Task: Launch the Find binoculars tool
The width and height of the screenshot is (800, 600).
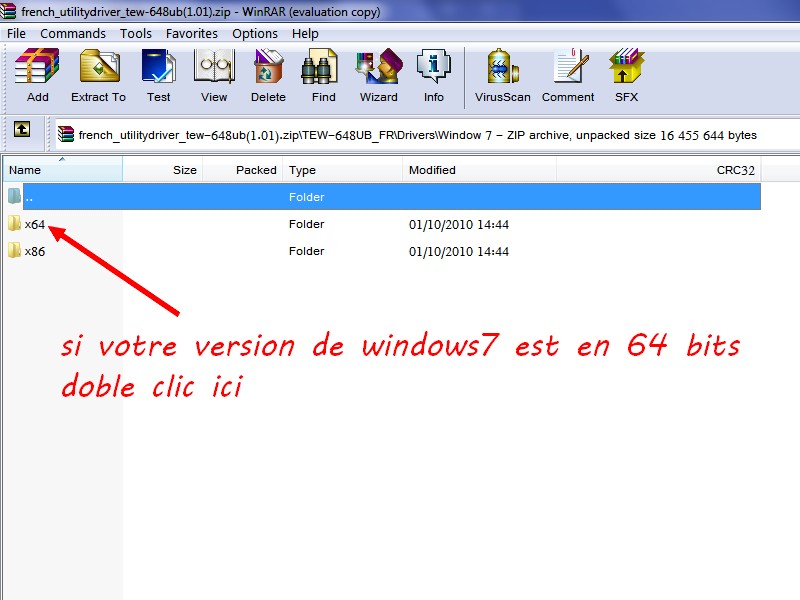Action: click(323, 75)
